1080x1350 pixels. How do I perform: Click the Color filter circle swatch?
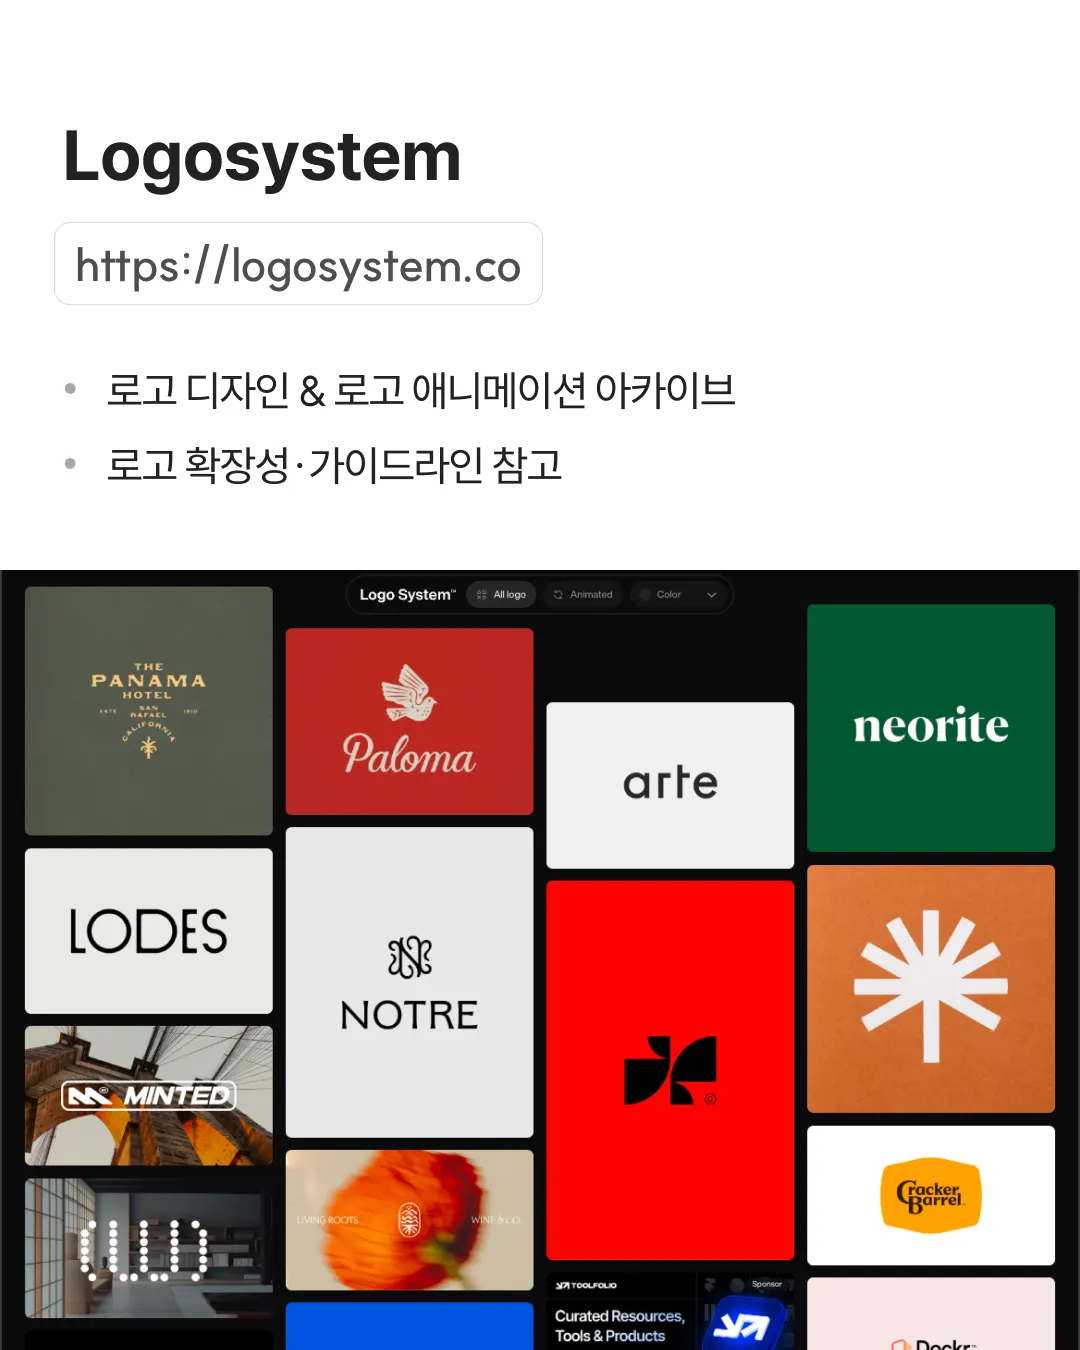point(645,594)
